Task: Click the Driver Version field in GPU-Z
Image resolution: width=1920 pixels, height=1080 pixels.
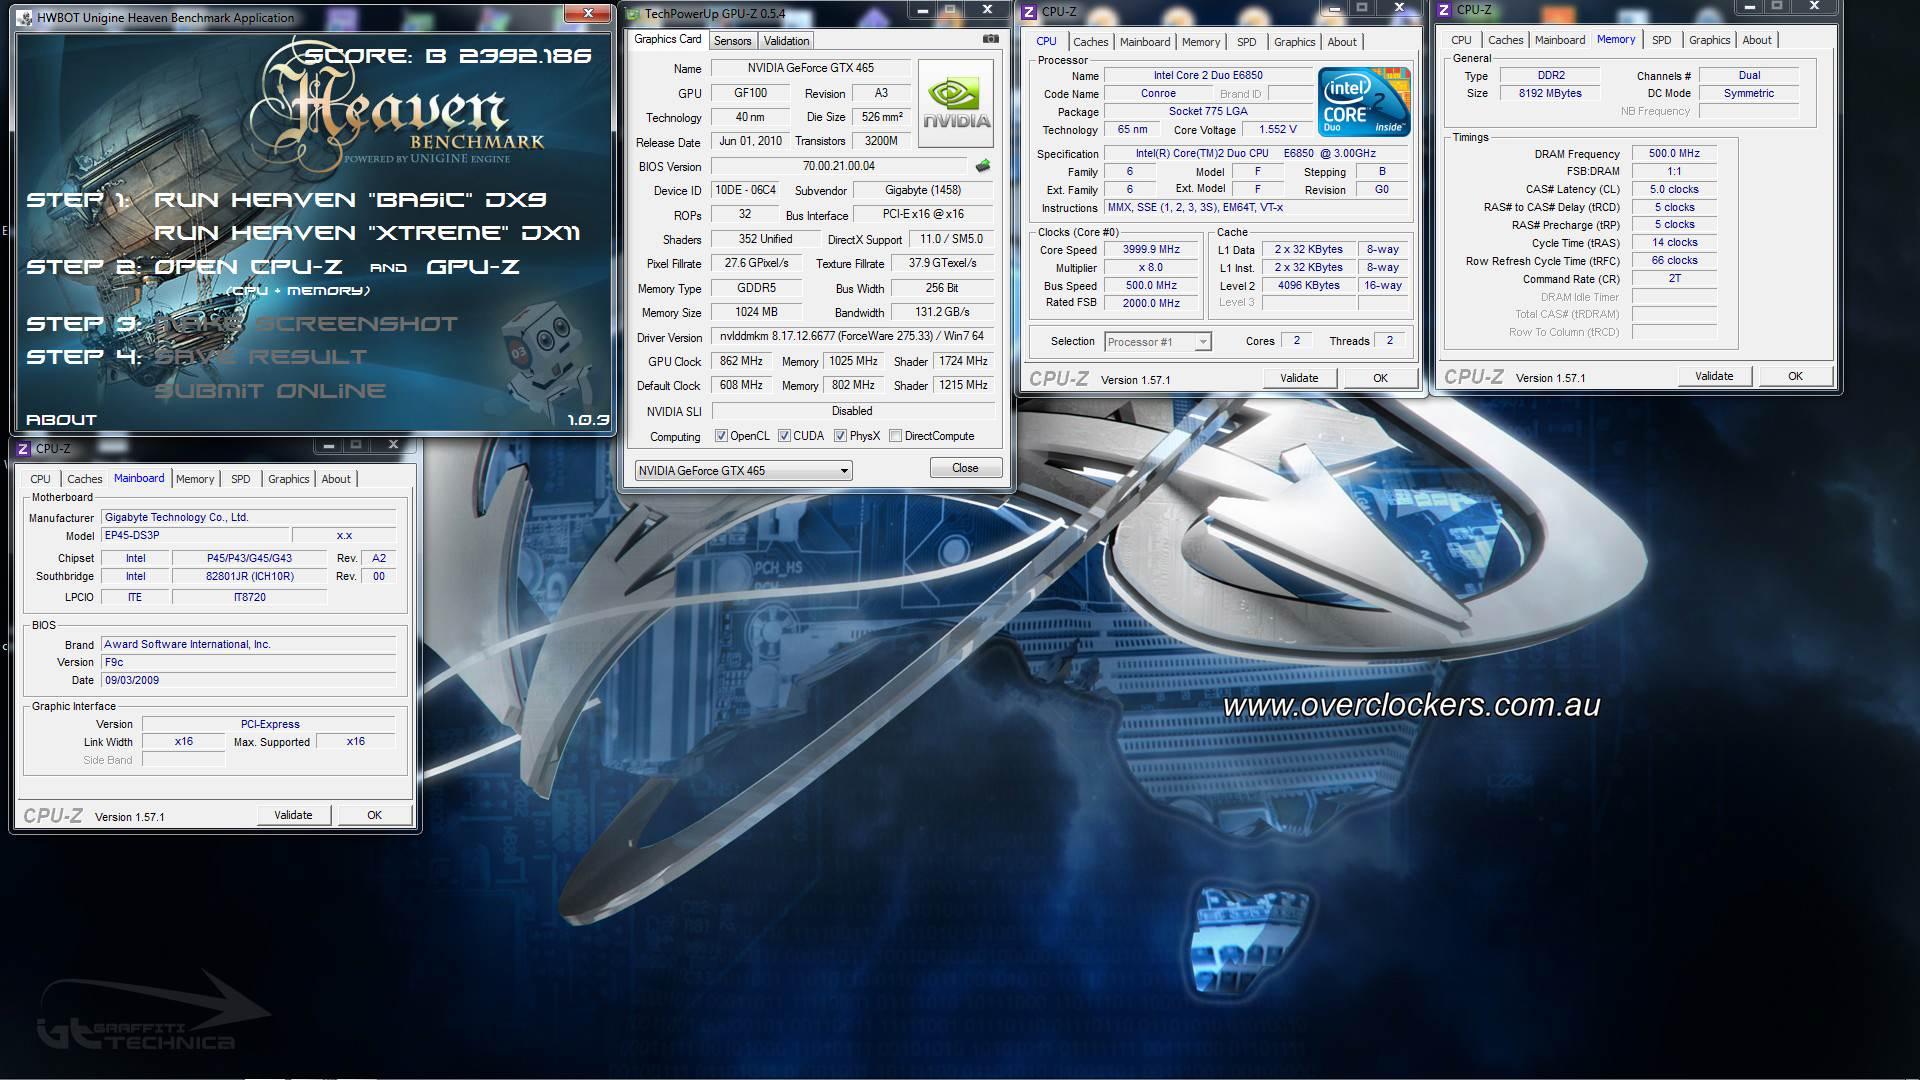Action: 852,337
